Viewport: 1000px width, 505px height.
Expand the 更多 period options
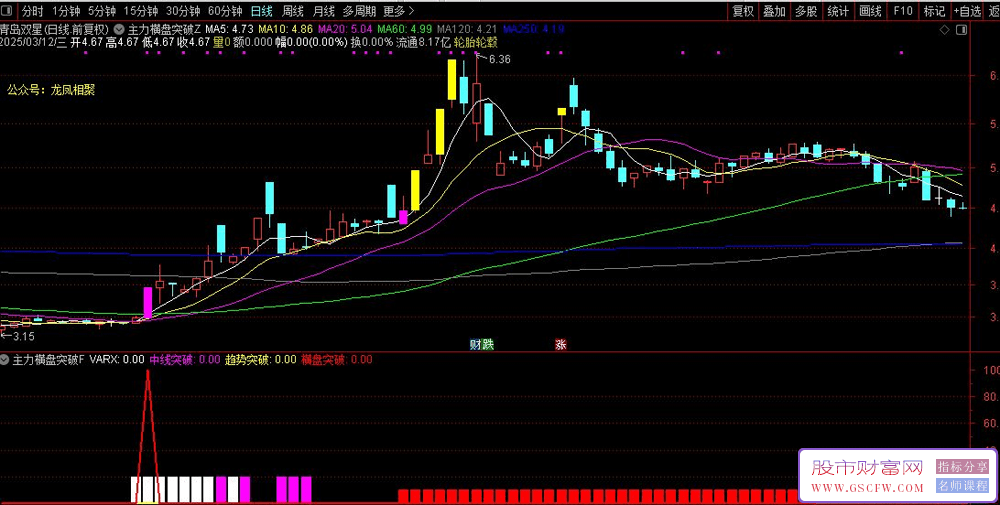coord(399,11)
